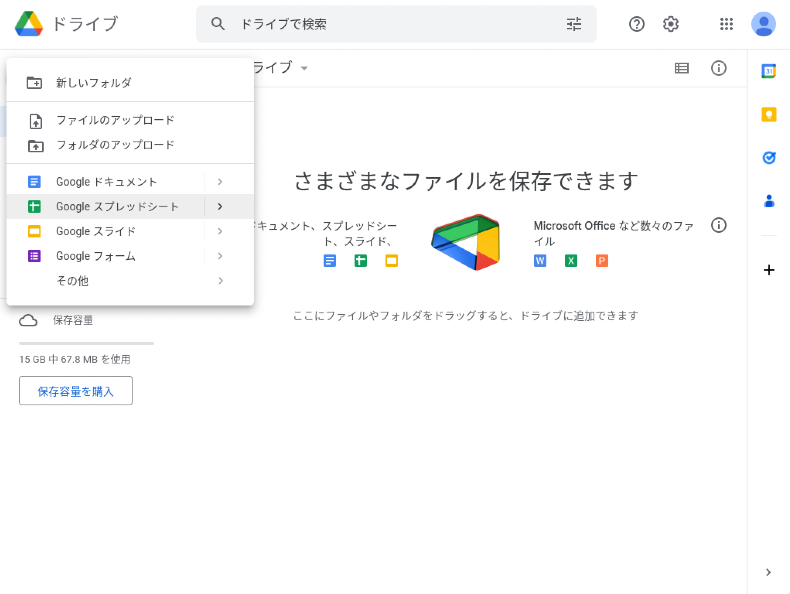Choose フォルダのアップロード
The image size is (790, 594).
pyautogui.click(x=130, y=145)
